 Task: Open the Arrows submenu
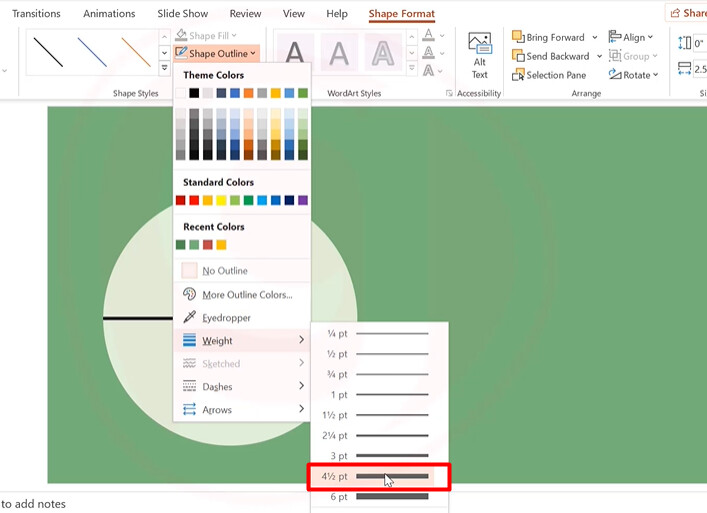coord(242,409)
